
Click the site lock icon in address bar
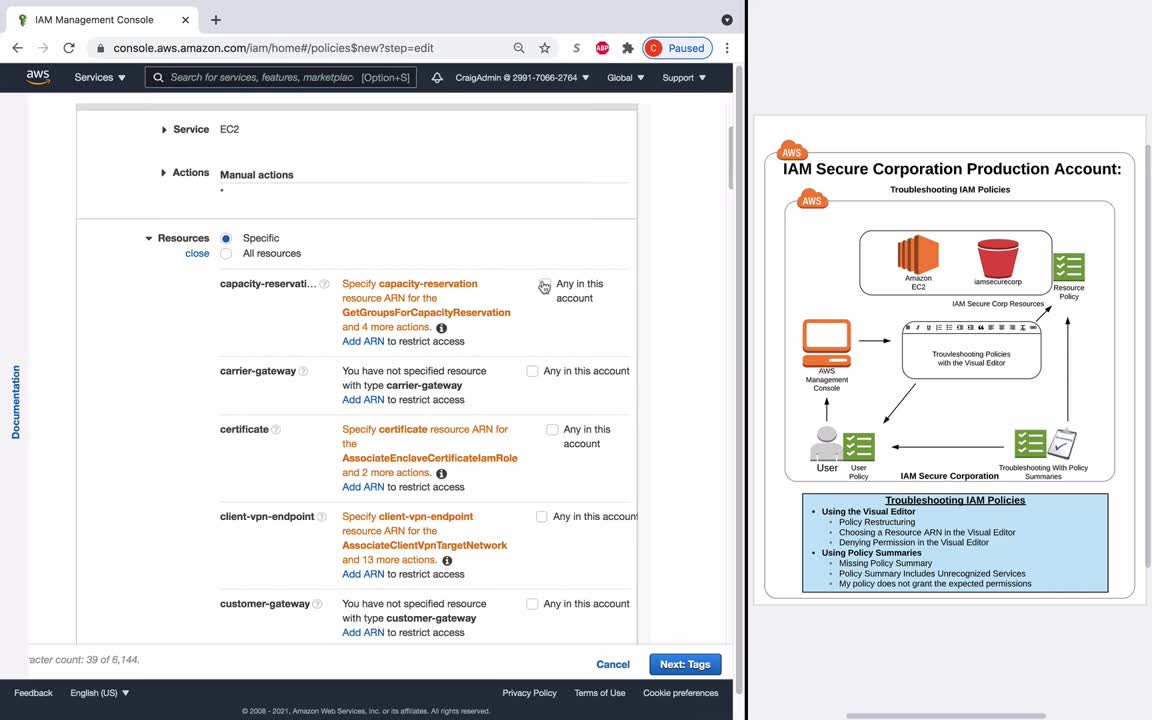[101, 48]
